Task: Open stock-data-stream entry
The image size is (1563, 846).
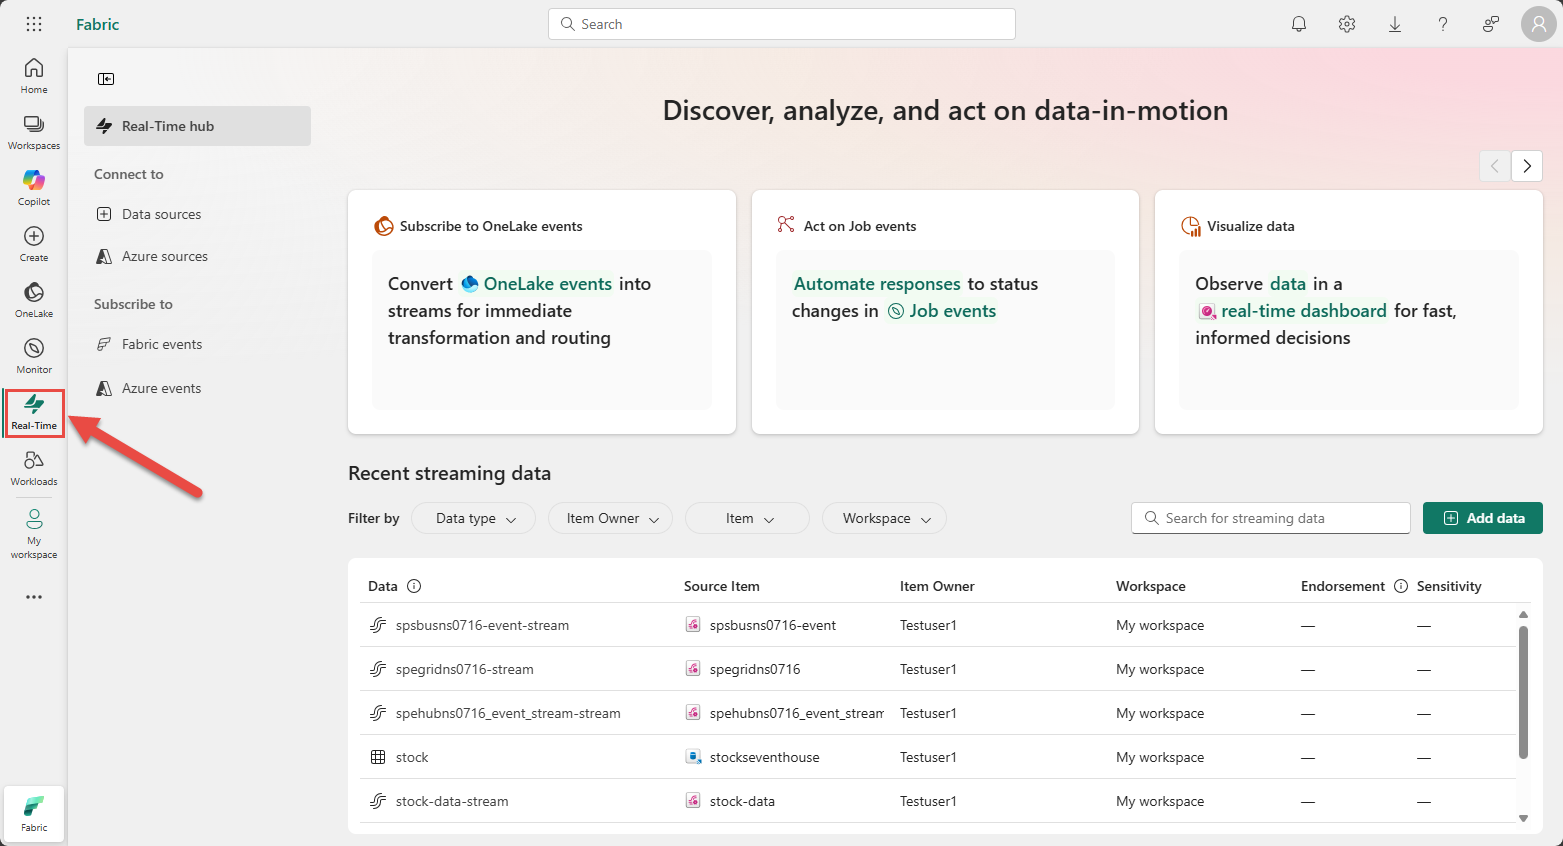Action: click(x=452, y=801)
